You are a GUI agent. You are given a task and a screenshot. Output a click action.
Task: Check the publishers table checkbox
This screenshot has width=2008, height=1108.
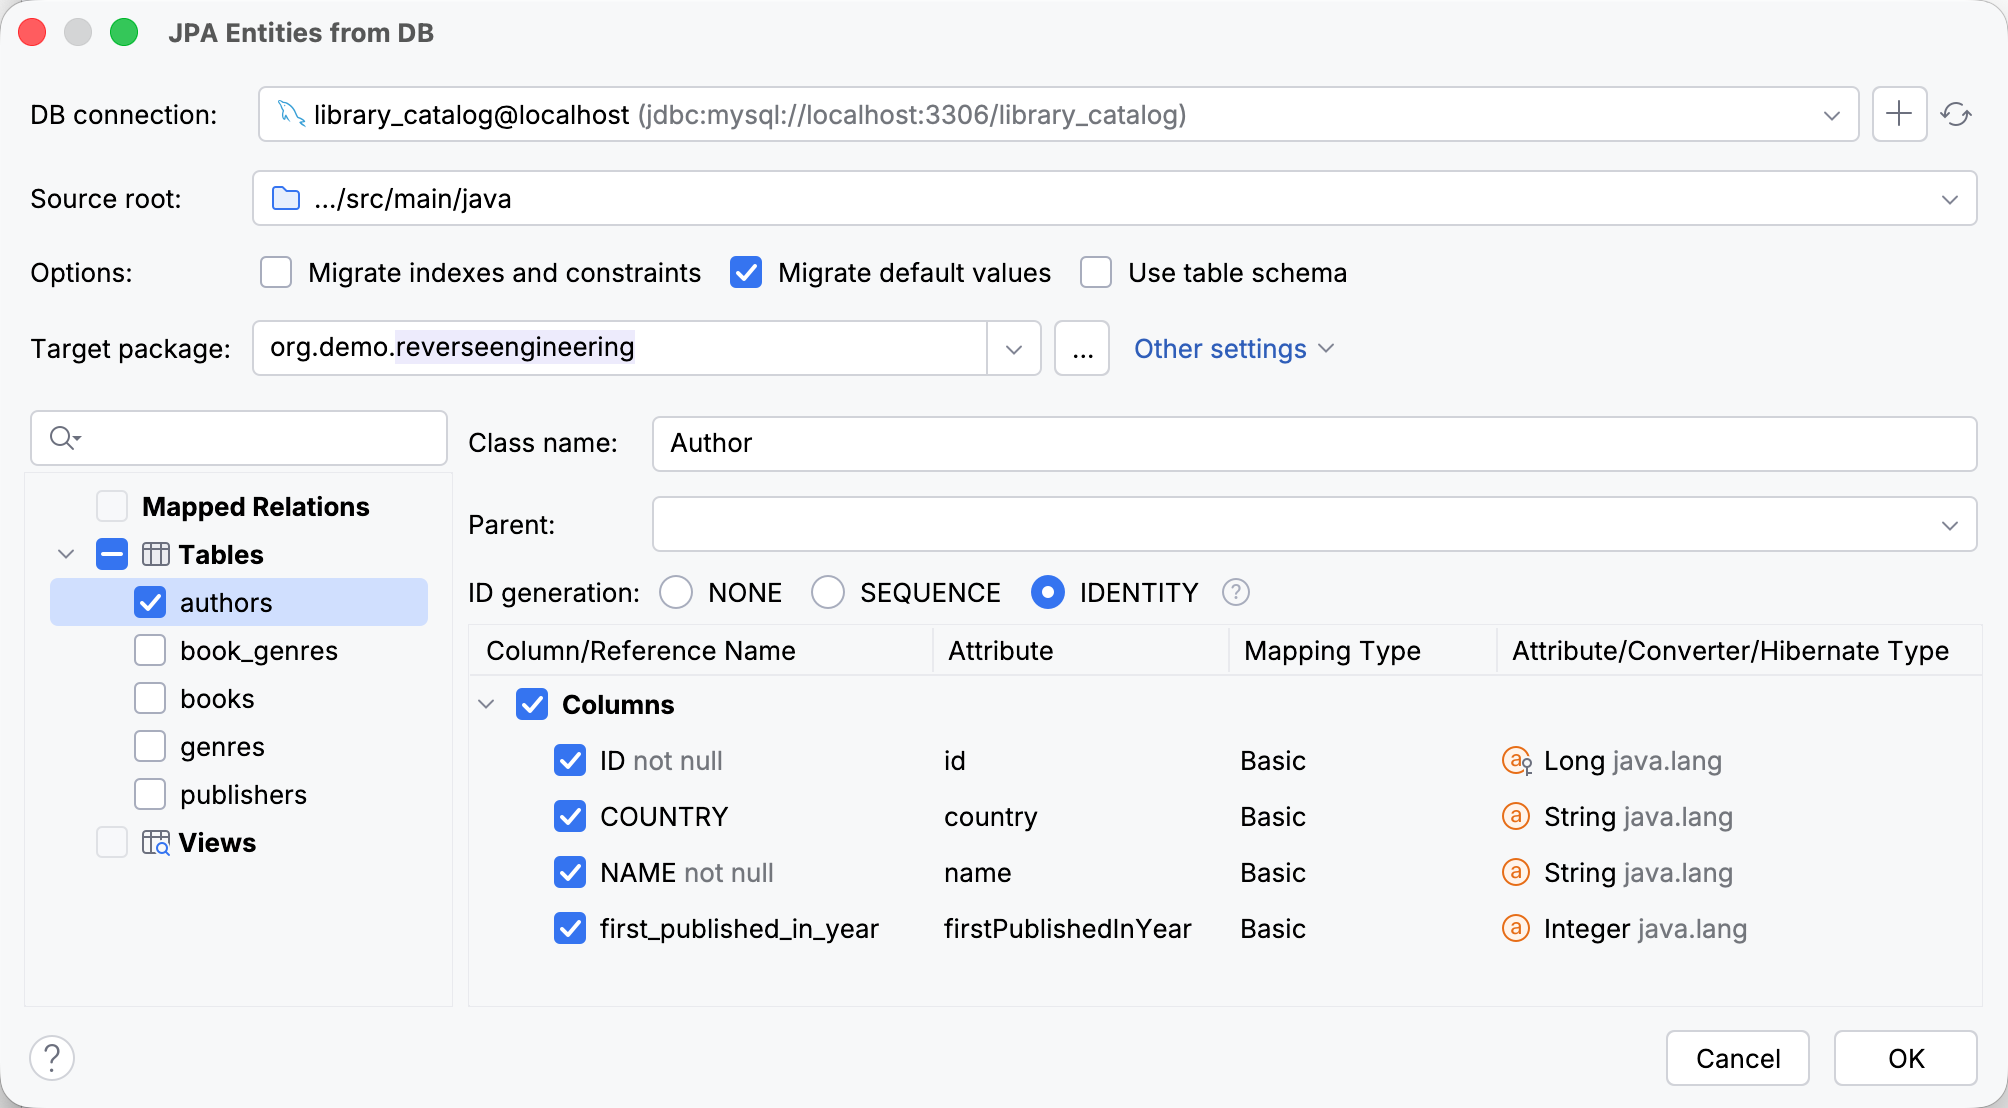coord(150,794)
